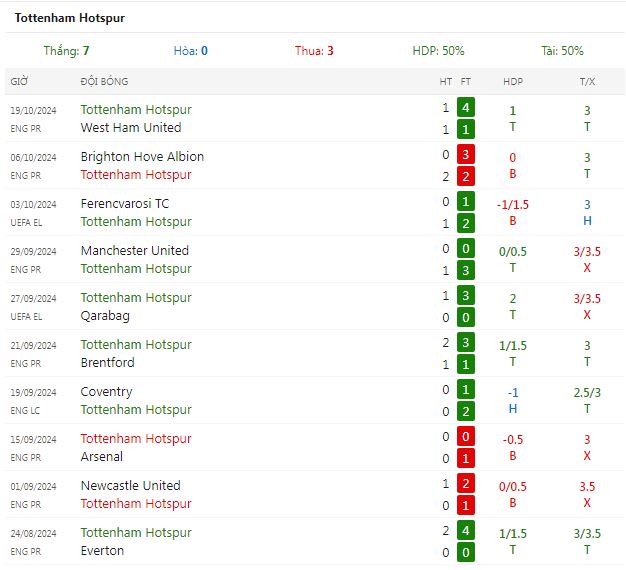The image size is (626, 570).
Task: Click the 03/10/2024 match date
Action: tap(34, 205)
